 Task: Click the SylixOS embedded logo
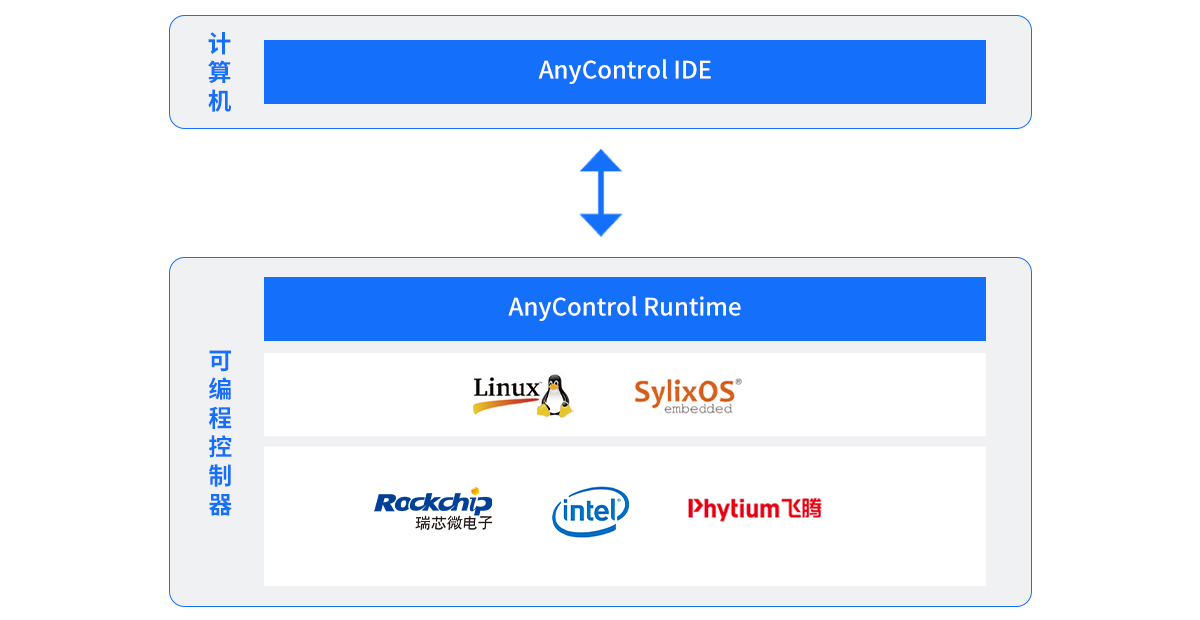click(688, 396)
